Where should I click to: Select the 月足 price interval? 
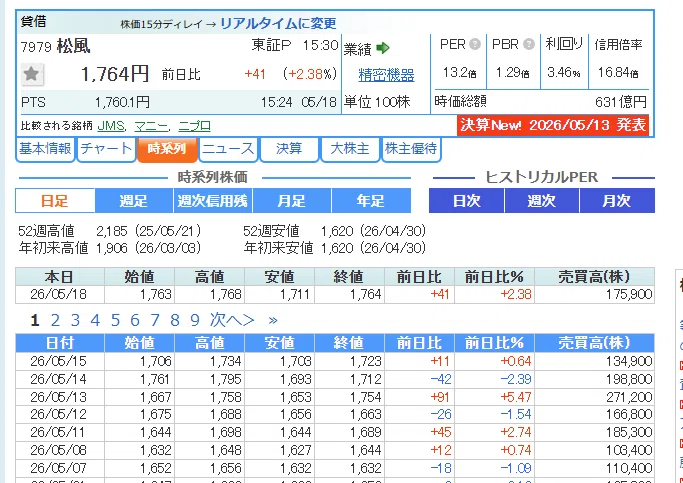pyautogui.click(x=292, y=201)
